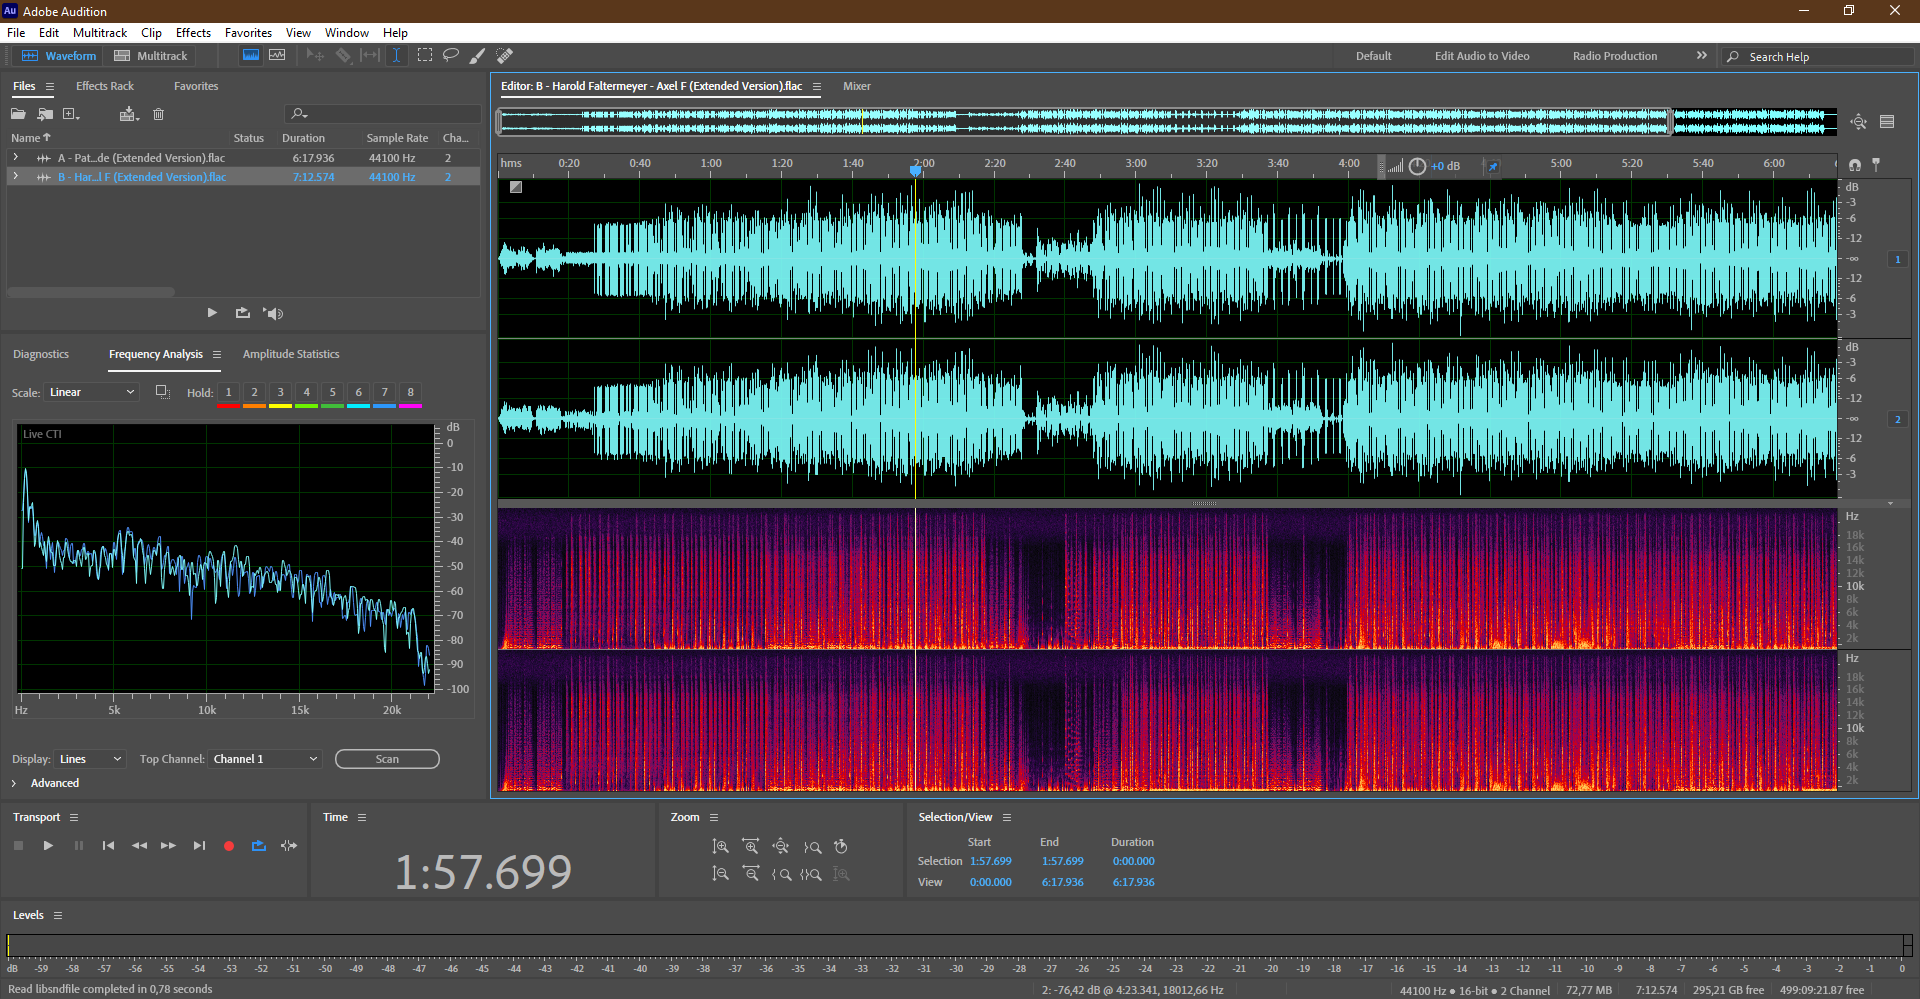This screenshot has height=999, width=1920.
Task: Toggle channel 2 enable button
Action: tap(1897, 419)
